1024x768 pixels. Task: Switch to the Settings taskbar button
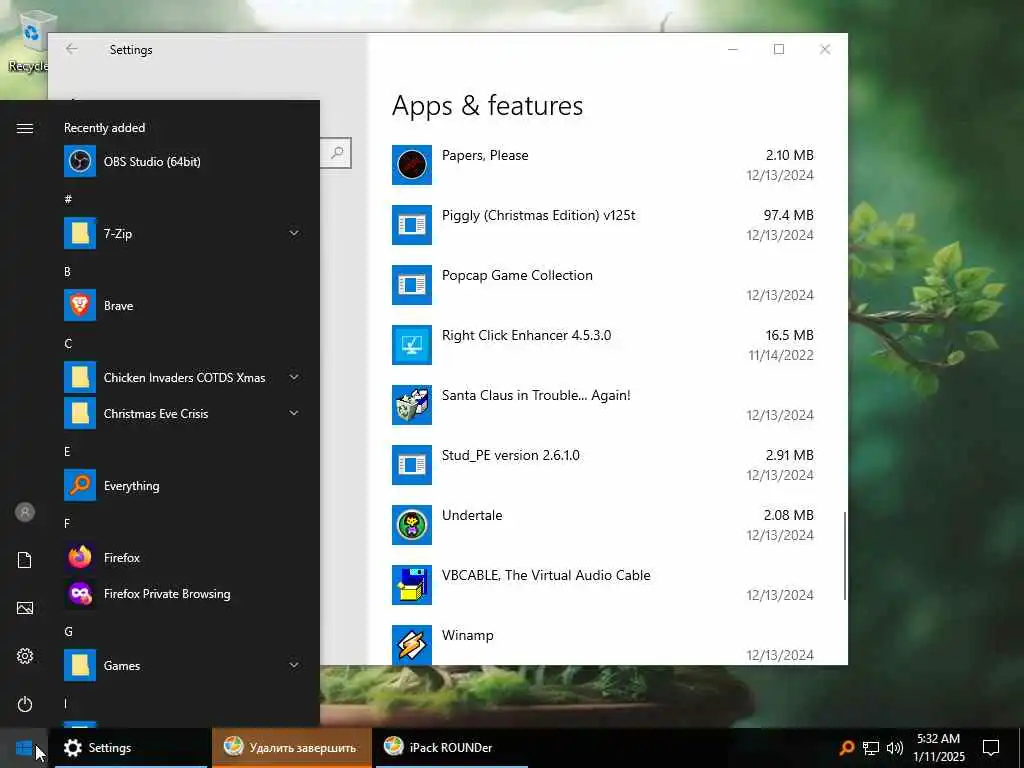(131, 748)
